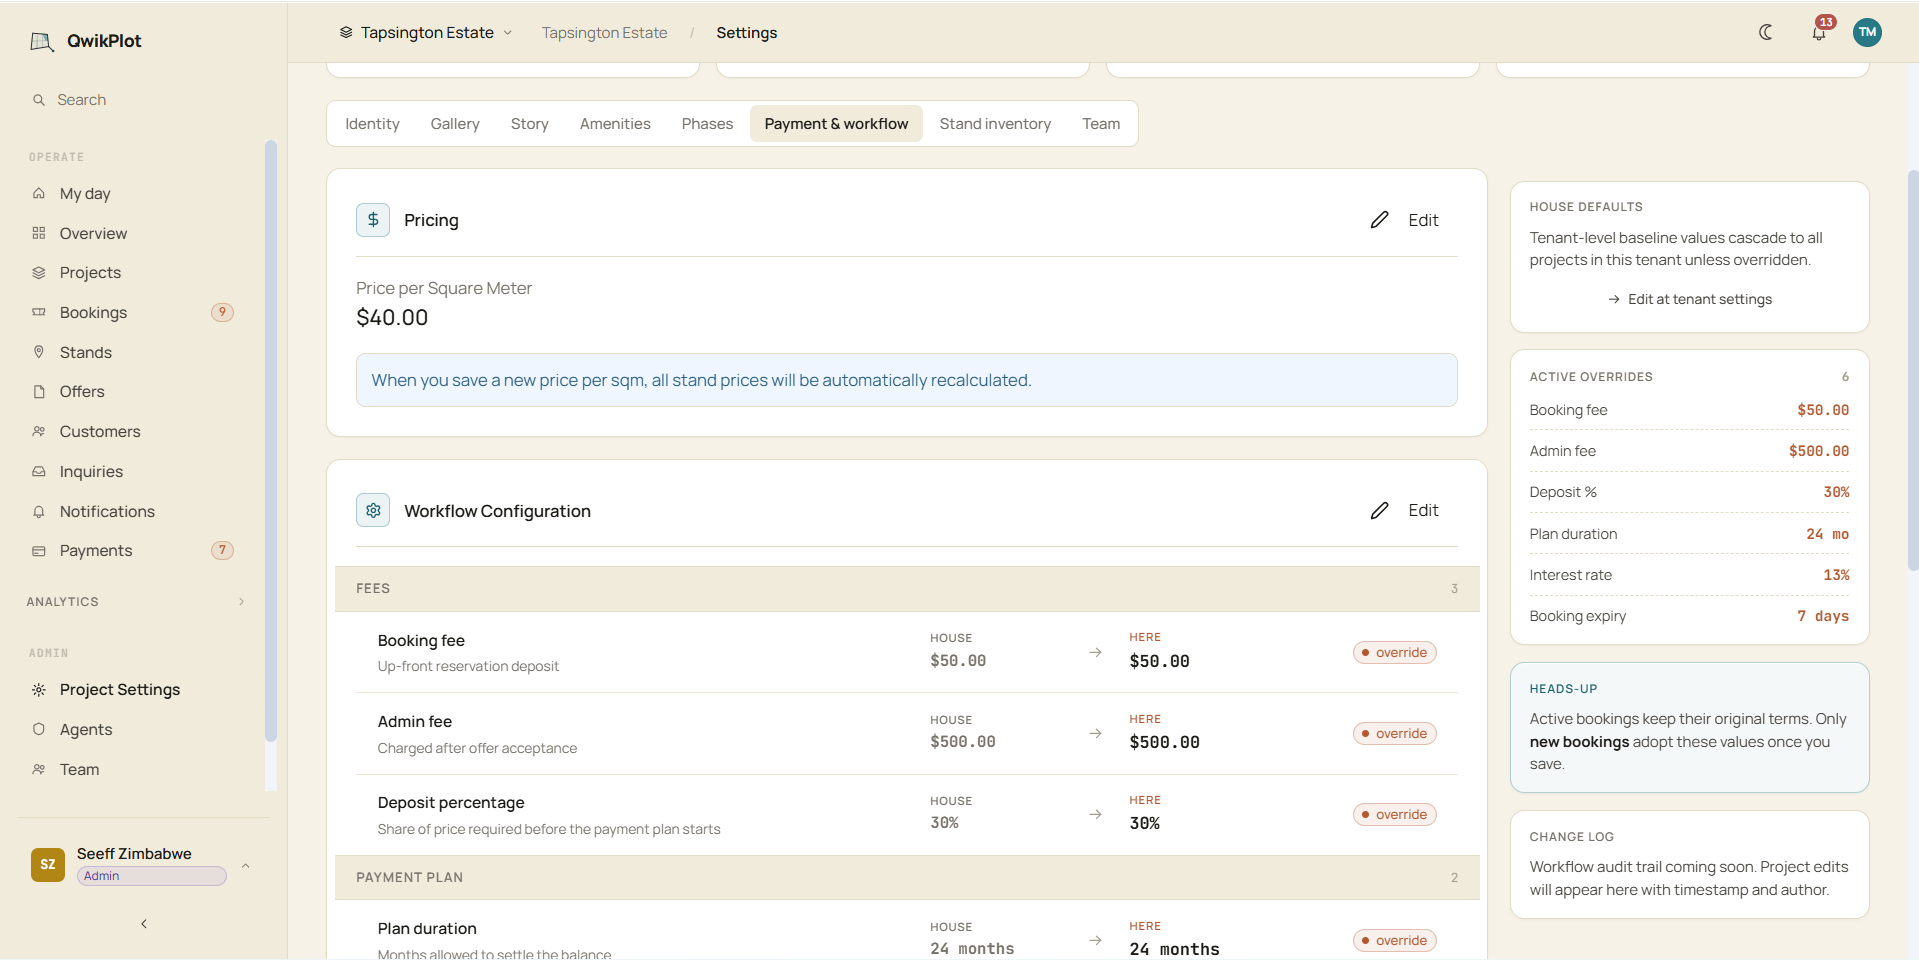This screenshot has height=960, width=1919.
Task: Select the Payment & workflow tab
Action: point(836,124)
